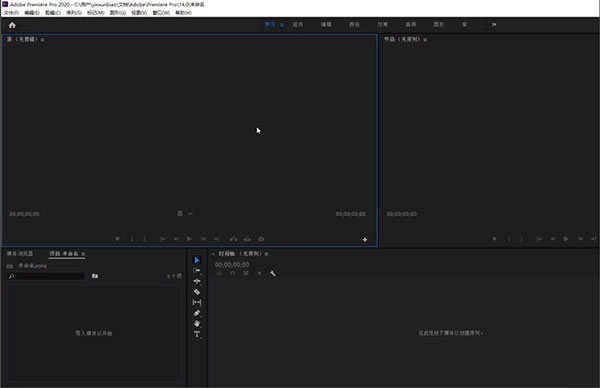Switch to the Learning workspace tab

coord(270,24)
